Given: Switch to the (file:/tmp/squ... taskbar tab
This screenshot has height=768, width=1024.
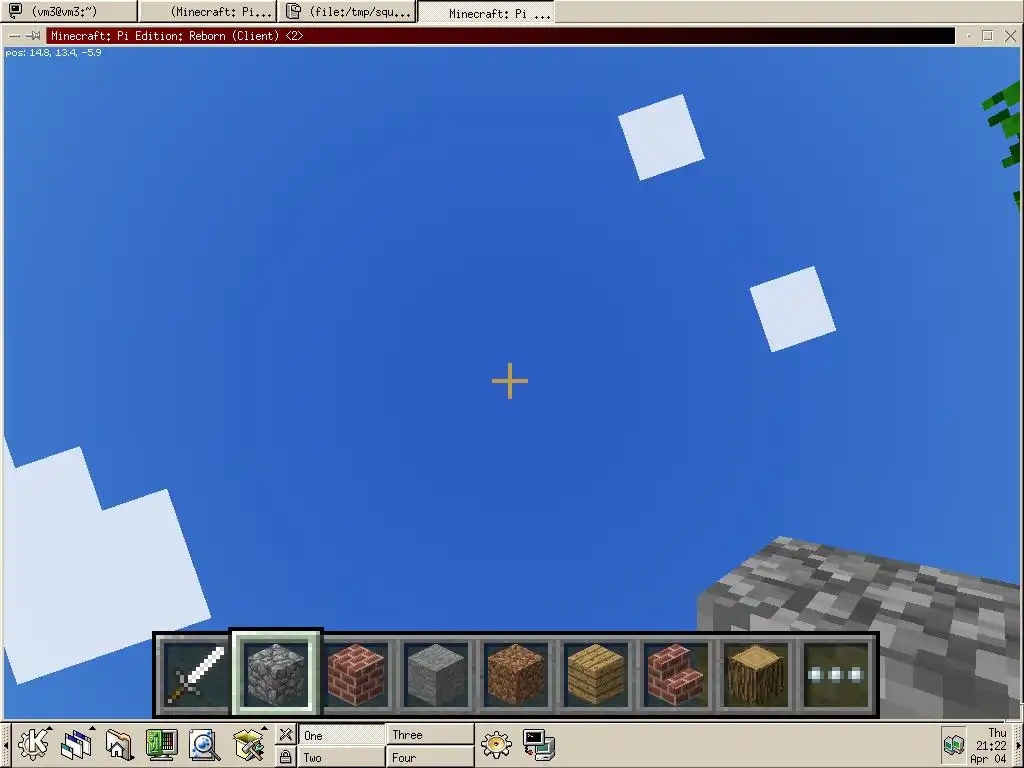Looking at the screenshot, I should coord(347,12).
